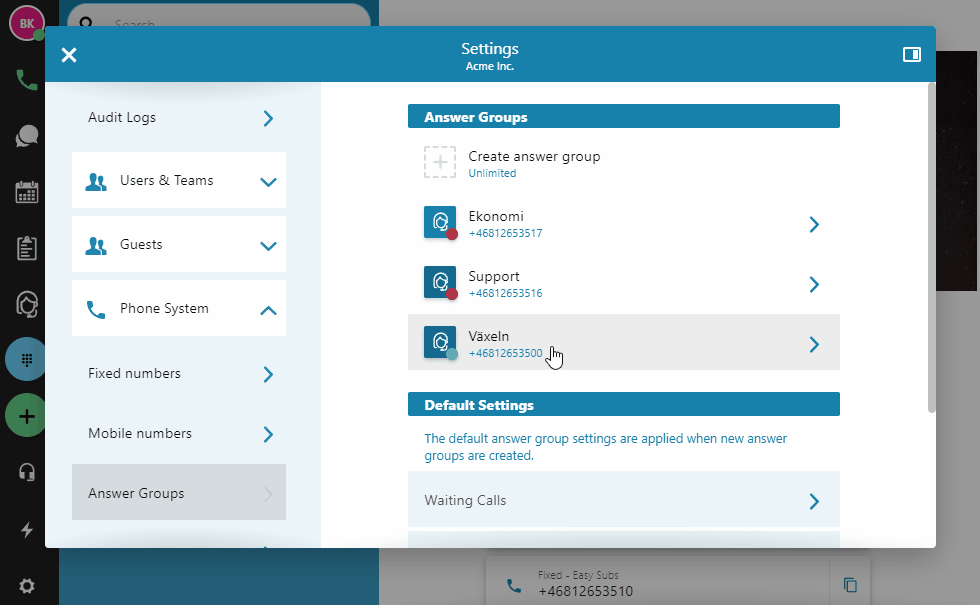The image size is (980, 605).
Task: Click the Acme Inc. subtitle
Action: [x=489, y=66]
